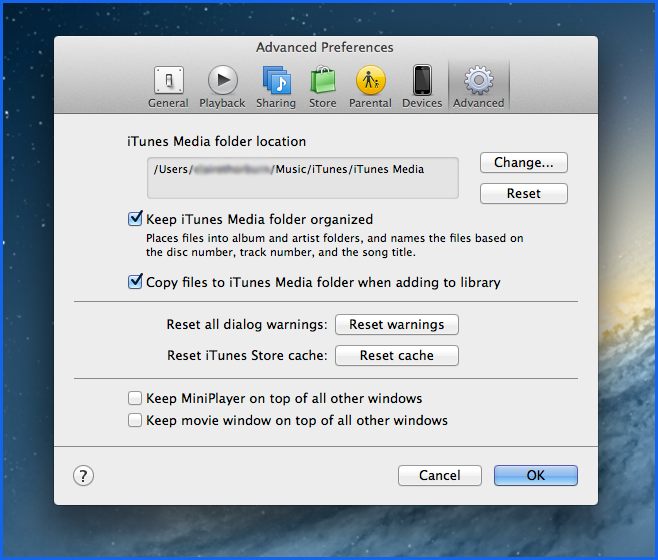The height and width of the screenshot is (560, 658).
Task: Uncheck Keep iTunes Media folder organized
Action: [135, 219]
